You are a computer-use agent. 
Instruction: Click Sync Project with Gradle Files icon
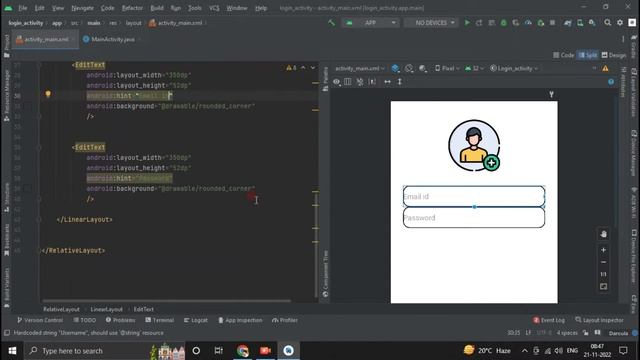click(568, 23)
